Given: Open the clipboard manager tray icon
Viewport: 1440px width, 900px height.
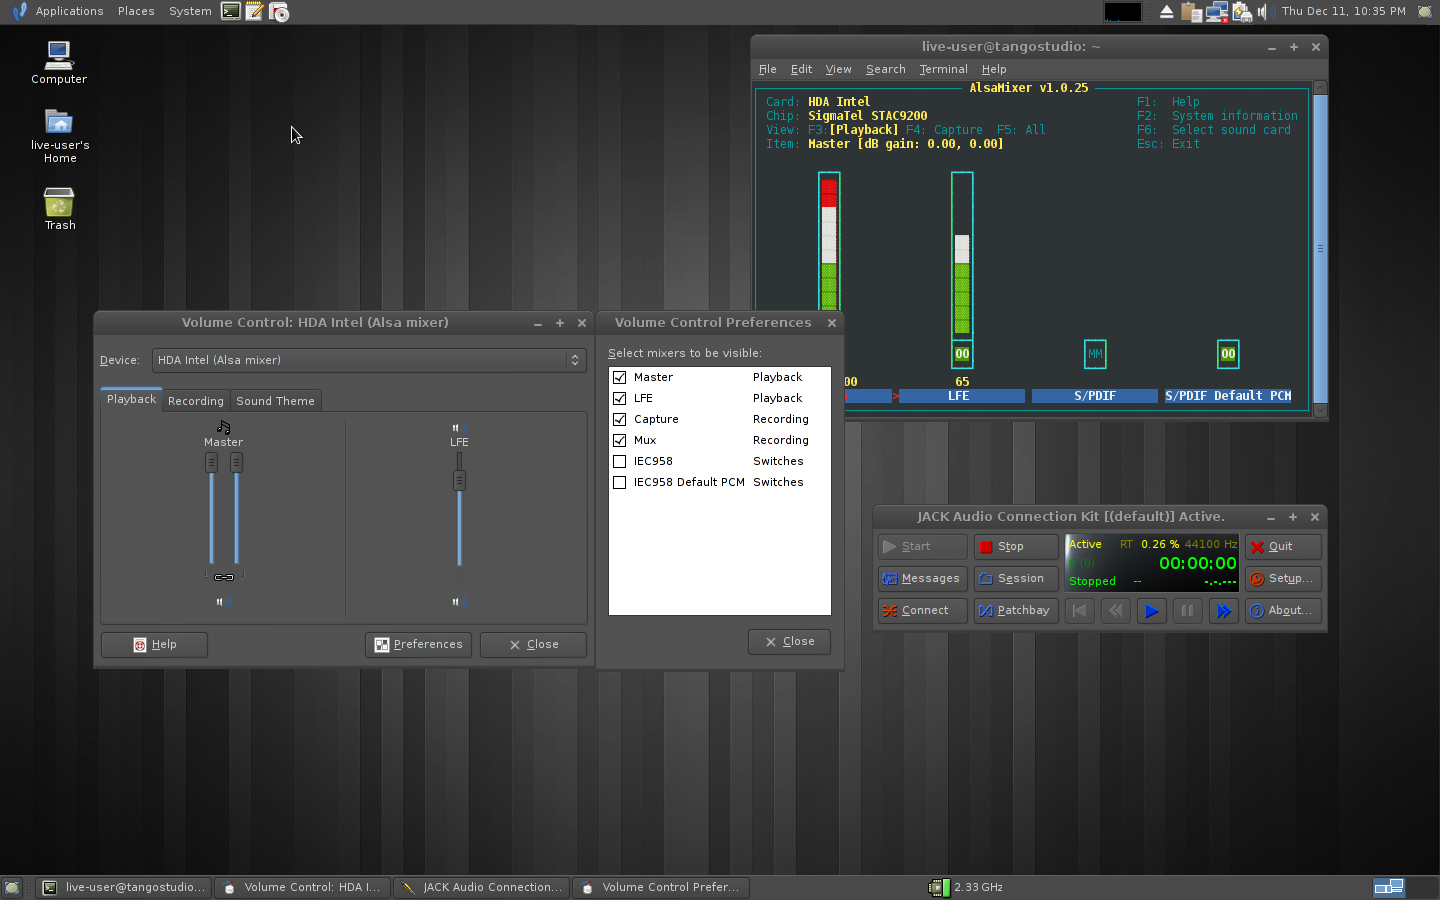Looking at the screenshot, I should click(x=1191, y=11).
